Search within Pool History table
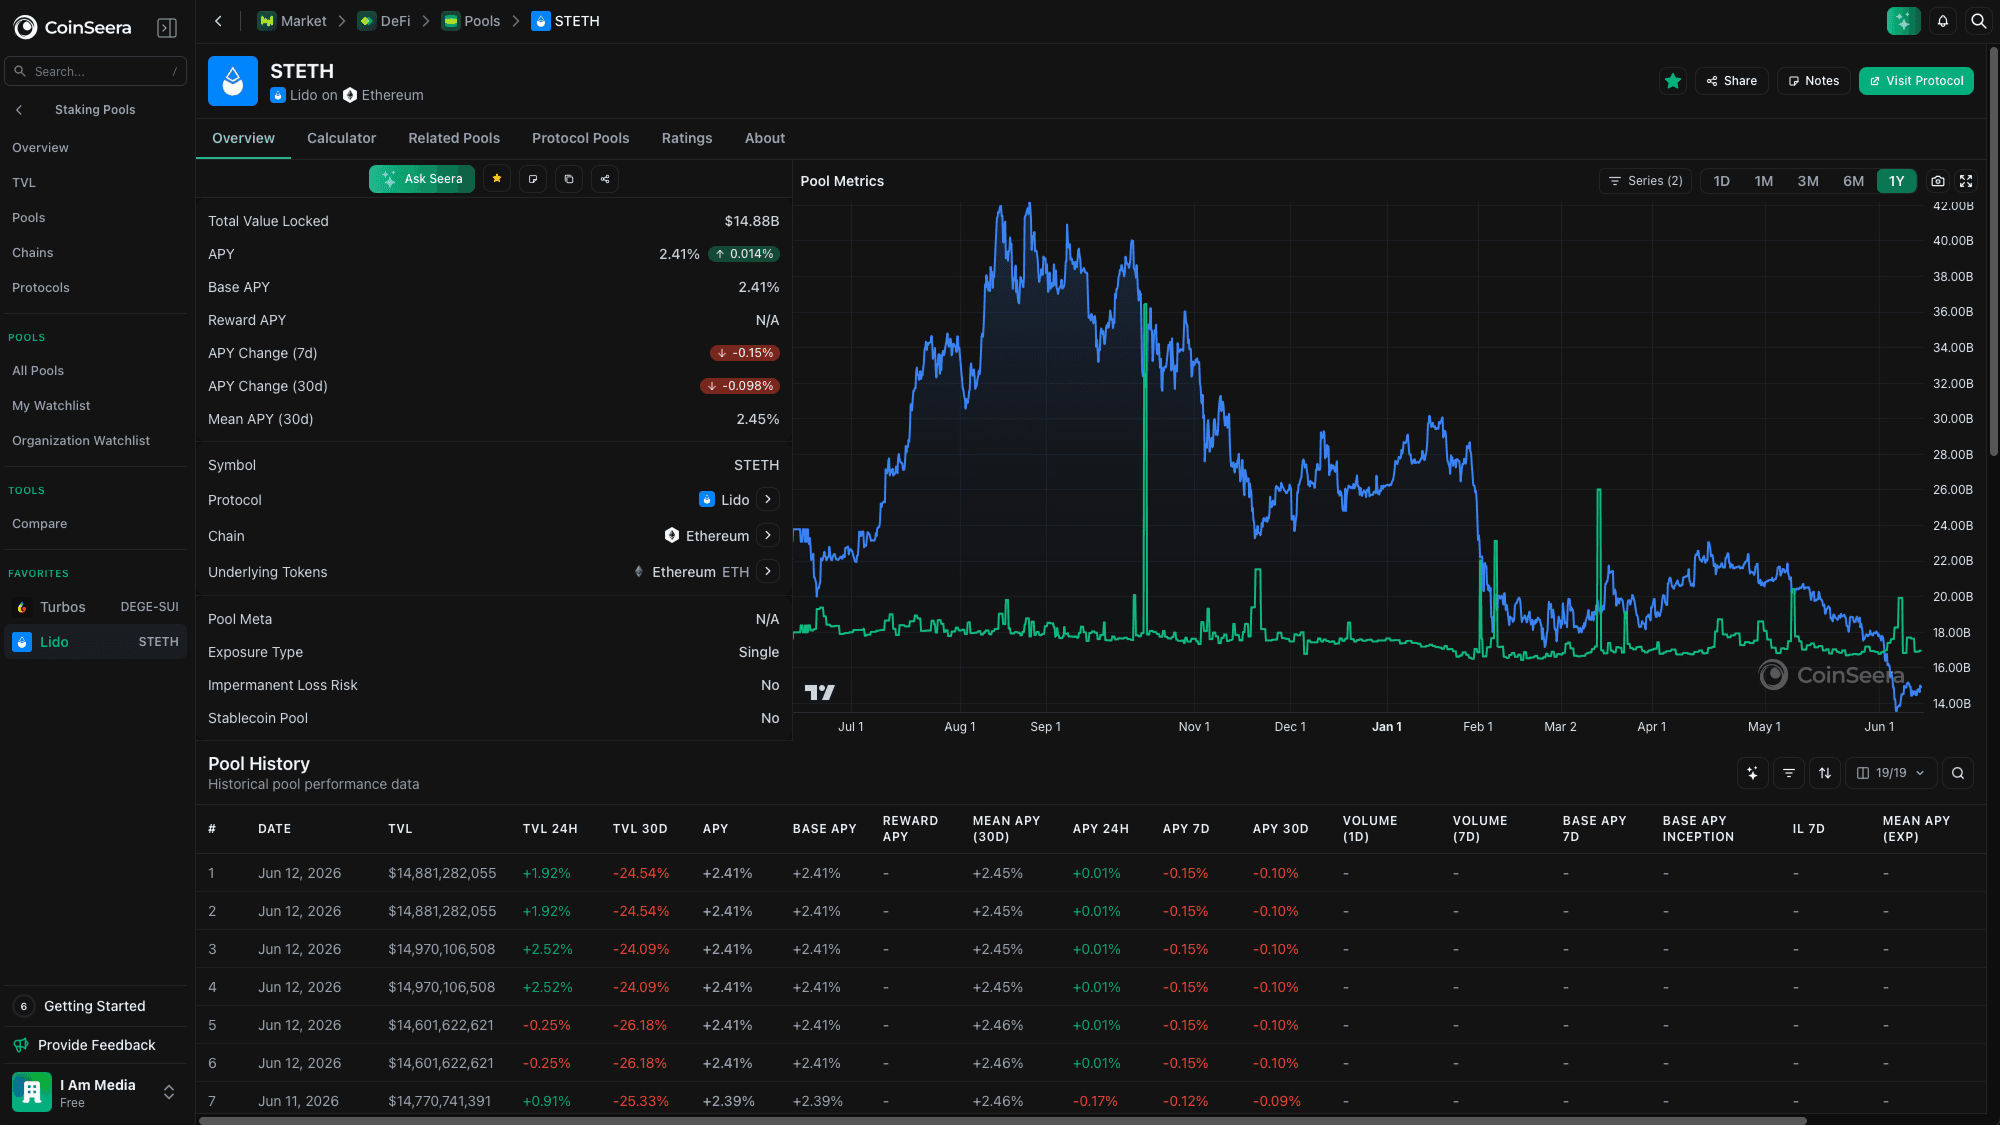Screen dimensions: 2000x1125 (1958, 773)
